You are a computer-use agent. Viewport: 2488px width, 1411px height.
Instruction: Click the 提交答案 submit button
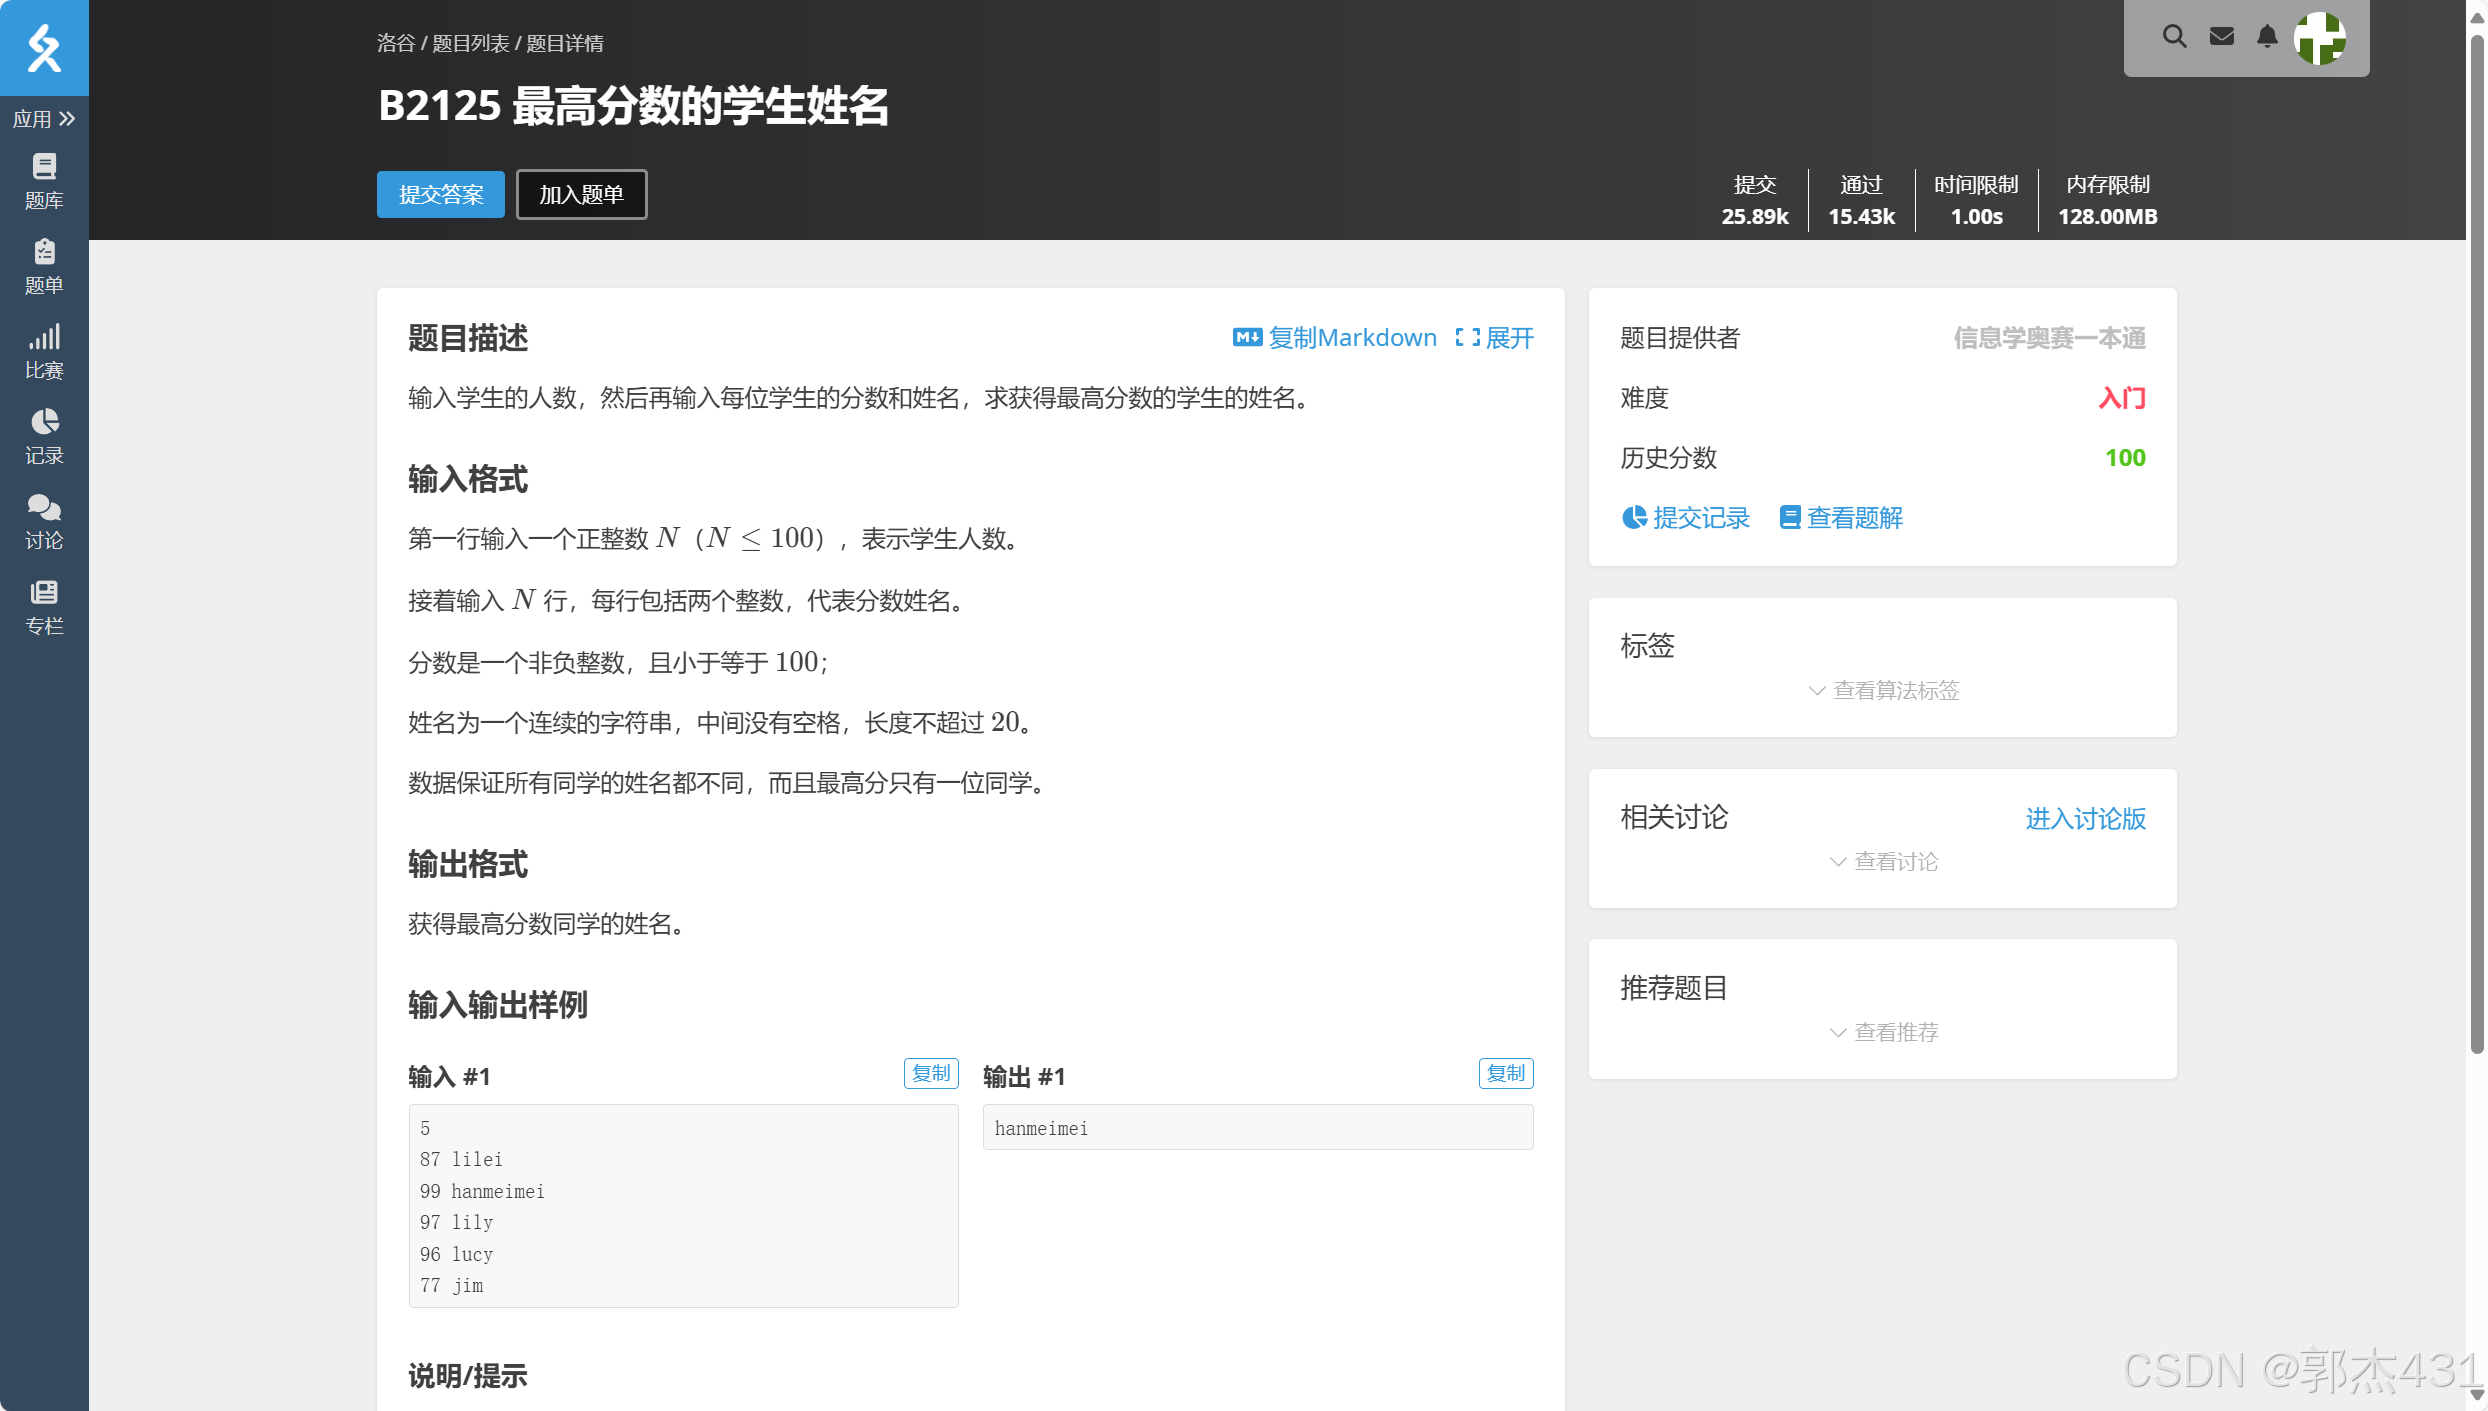click(441, 194)
